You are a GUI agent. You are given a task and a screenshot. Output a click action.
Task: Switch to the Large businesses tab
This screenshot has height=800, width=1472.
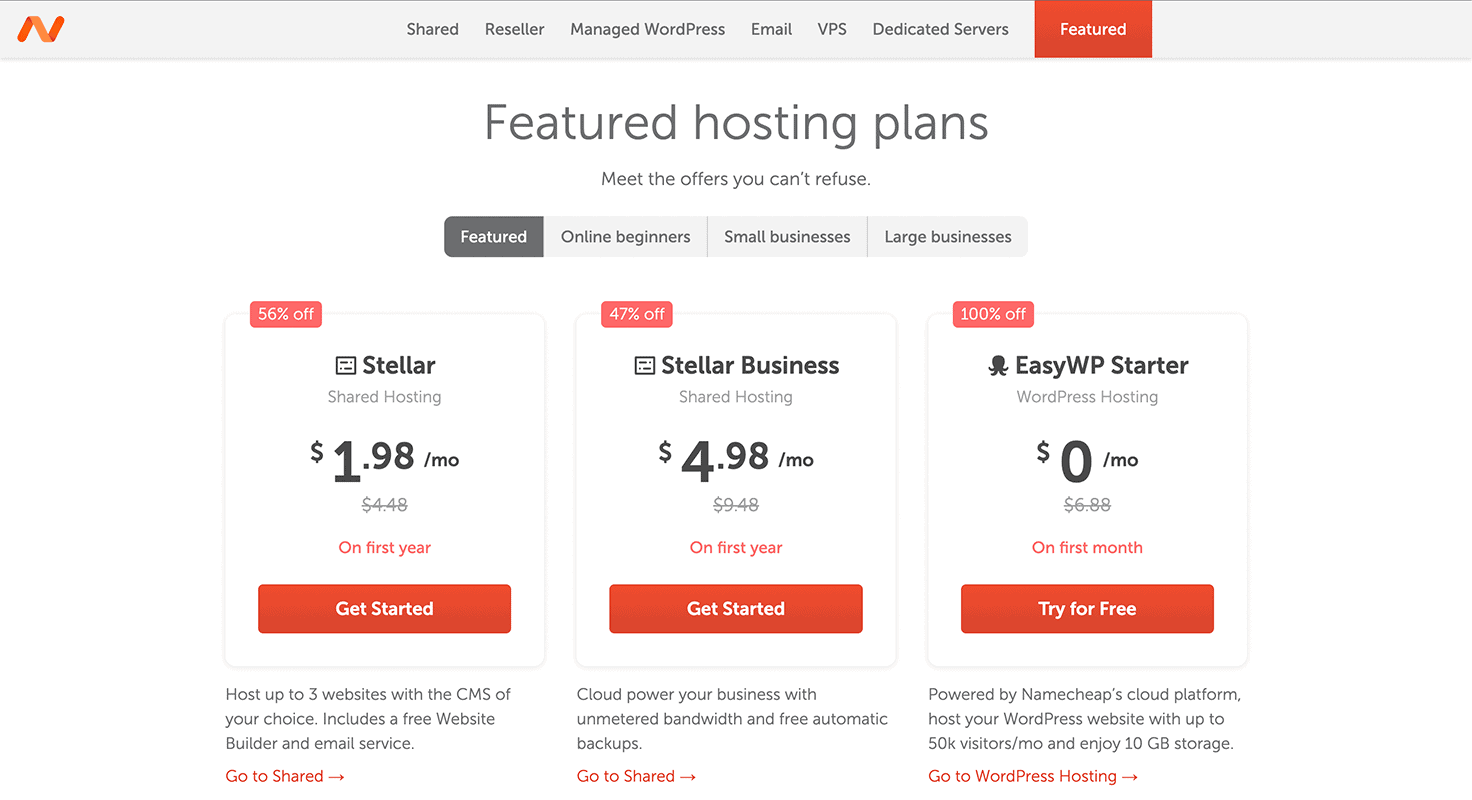click(947, 236)
